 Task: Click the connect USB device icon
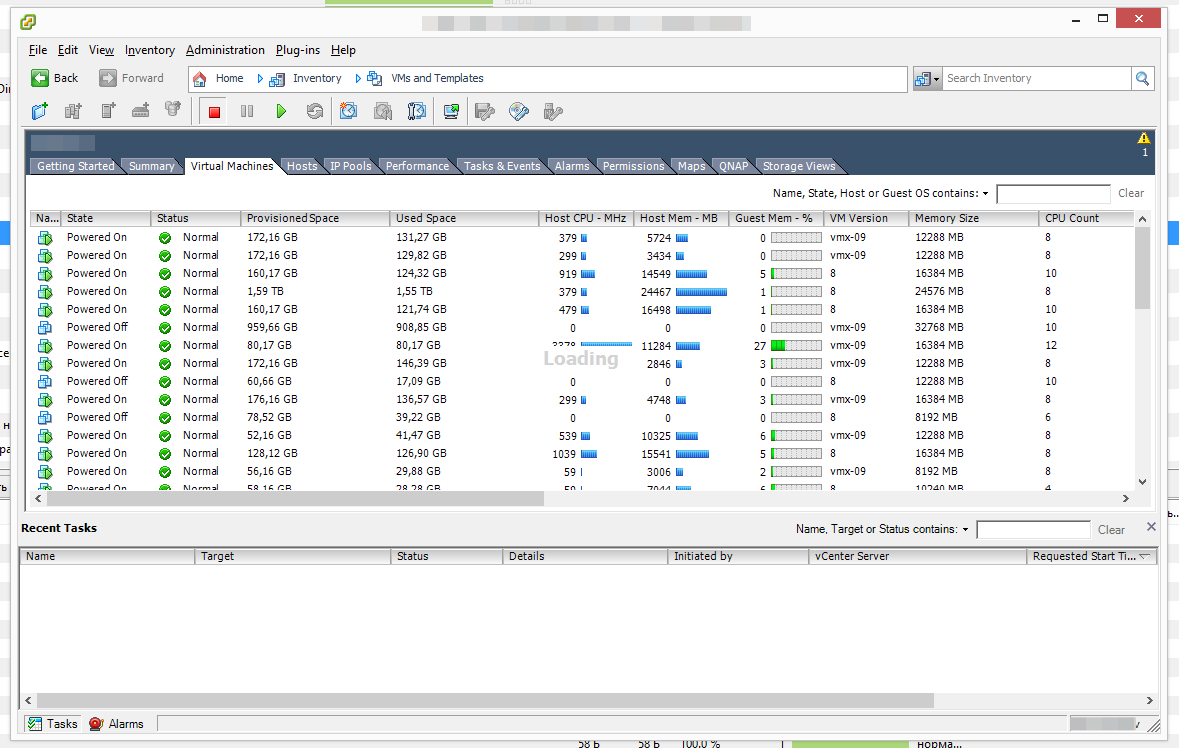[553, 111]
